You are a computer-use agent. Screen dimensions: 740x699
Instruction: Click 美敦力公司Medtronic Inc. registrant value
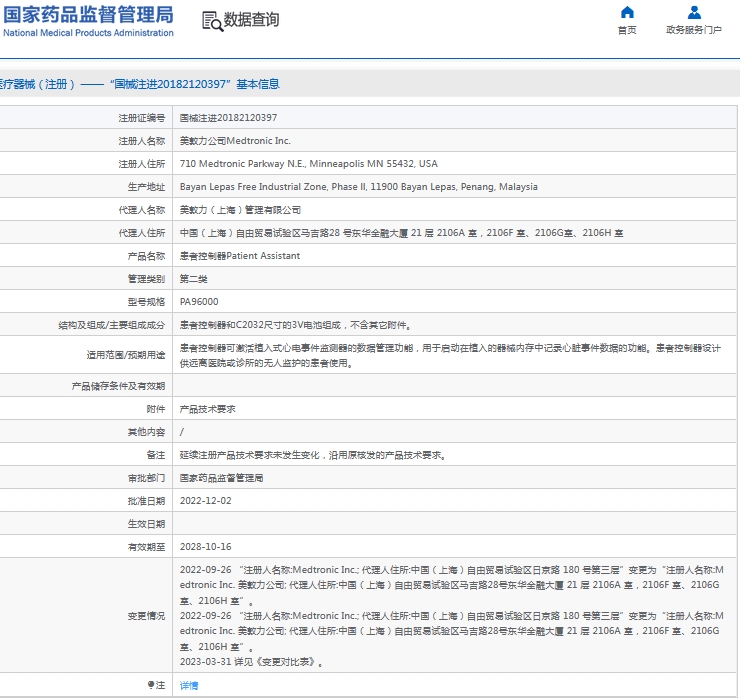point(235,141)
